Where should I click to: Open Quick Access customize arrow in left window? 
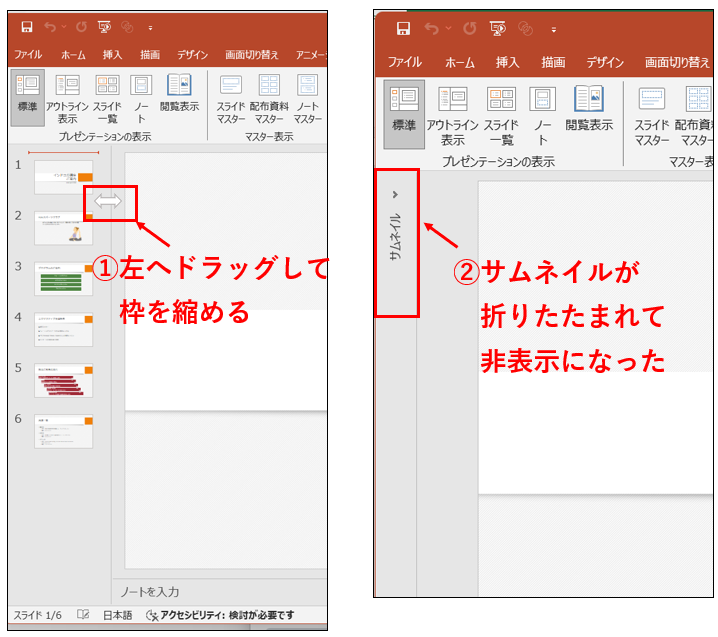click(x=150, y=28)
